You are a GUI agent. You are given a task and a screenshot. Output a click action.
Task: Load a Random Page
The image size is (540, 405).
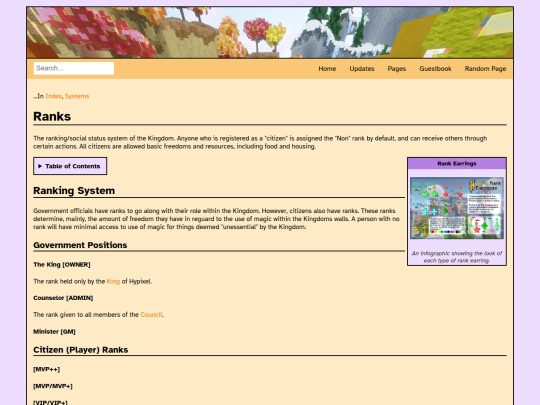click(485, 69)
